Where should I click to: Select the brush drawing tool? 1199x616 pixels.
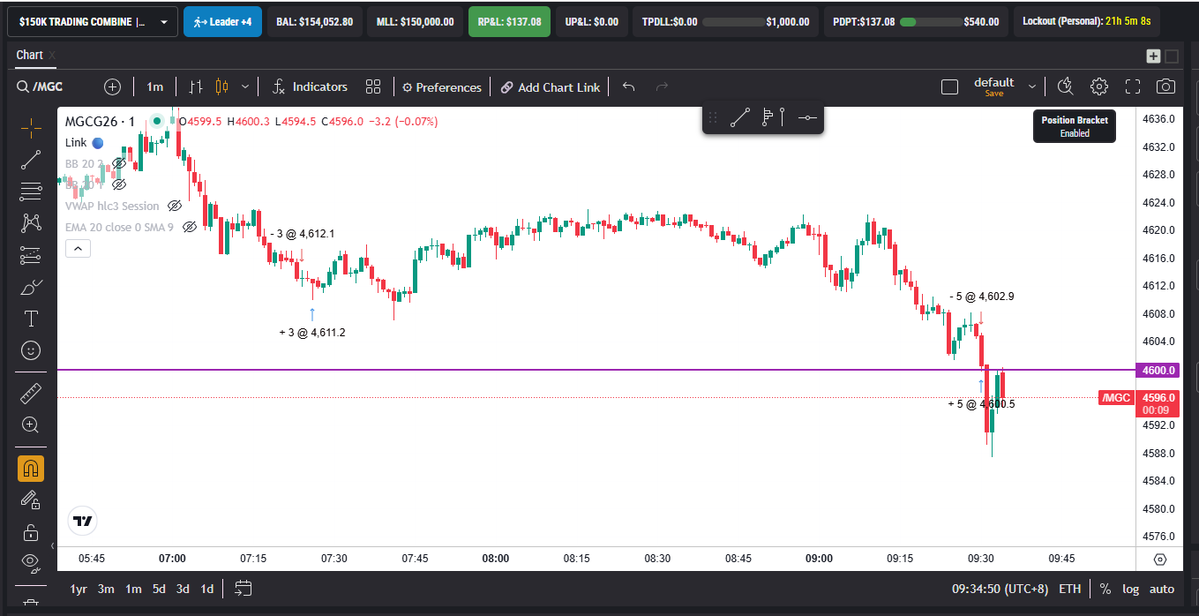(31, 287)
